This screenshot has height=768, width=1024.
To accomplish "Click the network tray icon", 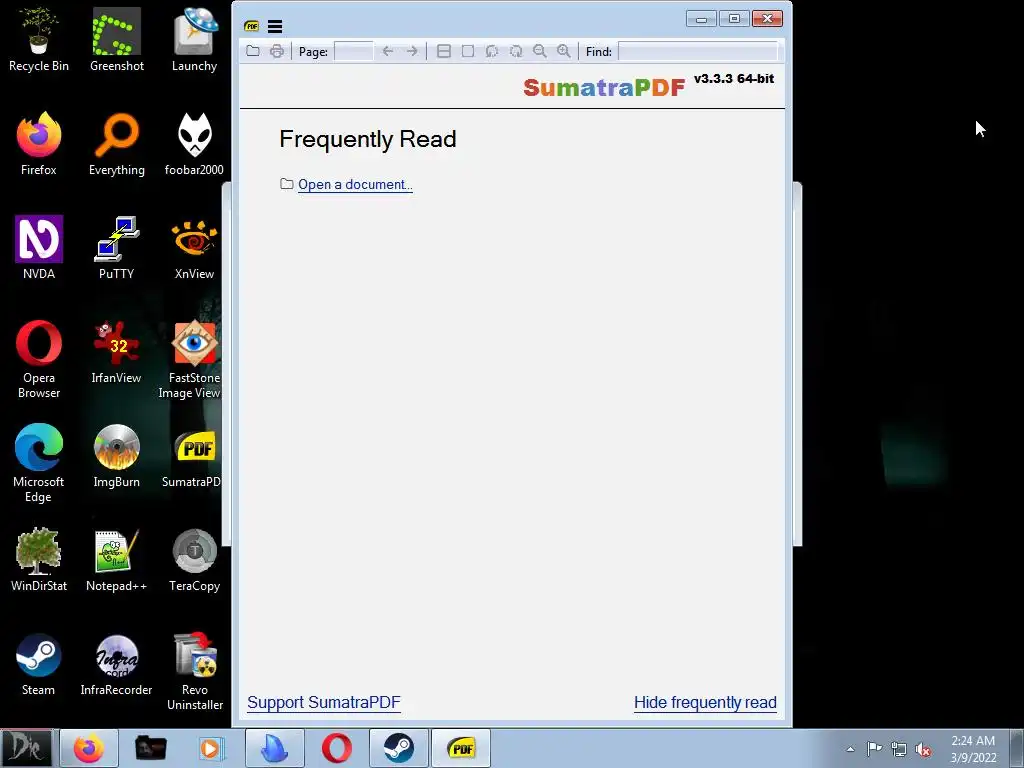I will pyautogui.click(x=899, y=749).
